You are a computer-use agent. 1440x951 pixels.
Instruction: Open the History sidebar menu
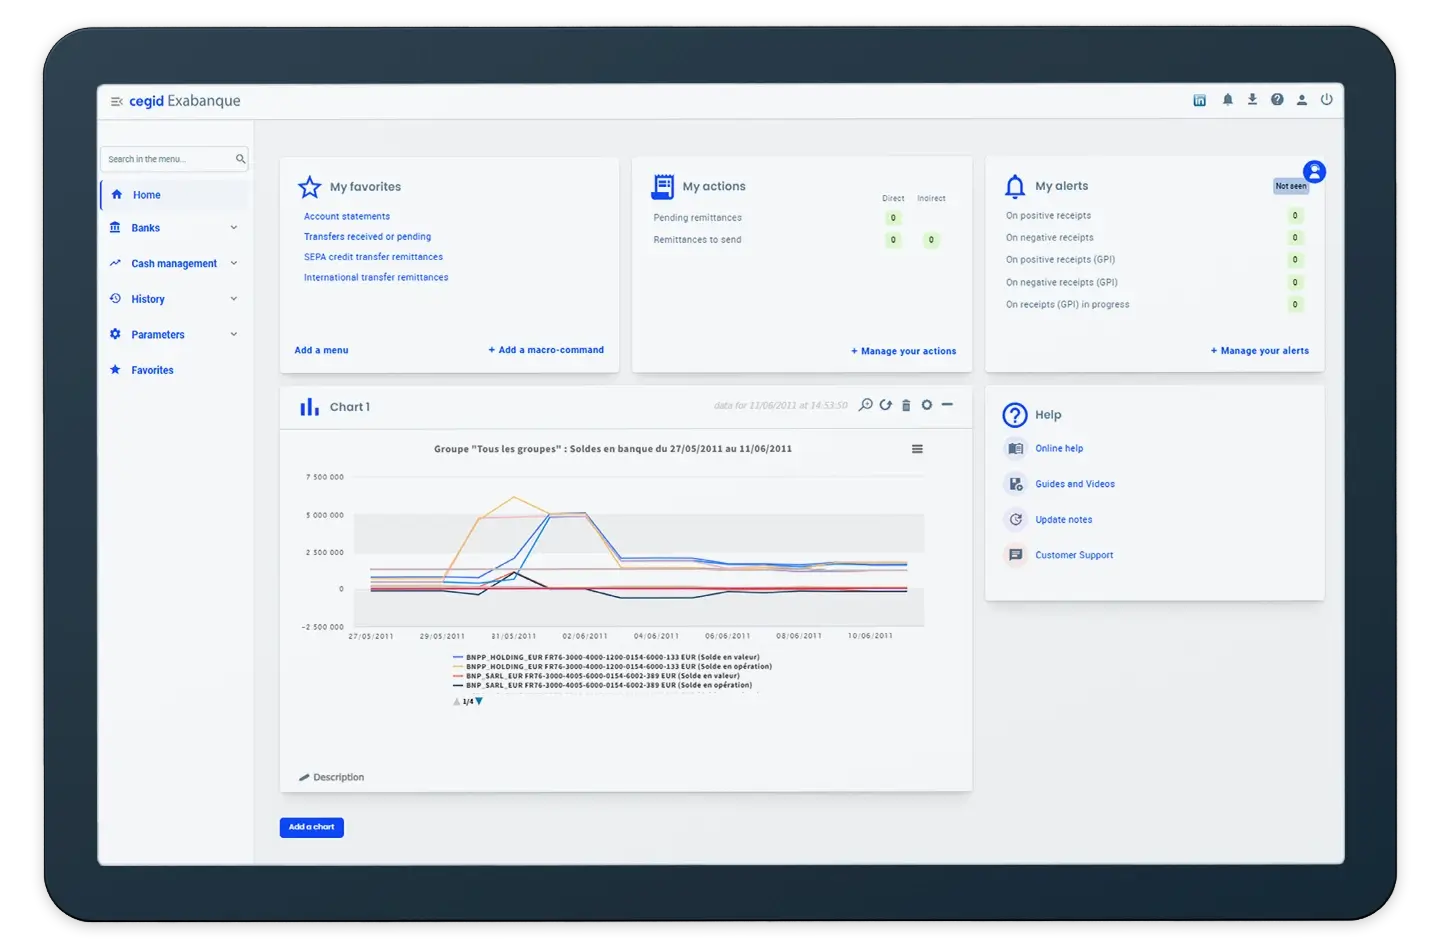coord(148,299)
